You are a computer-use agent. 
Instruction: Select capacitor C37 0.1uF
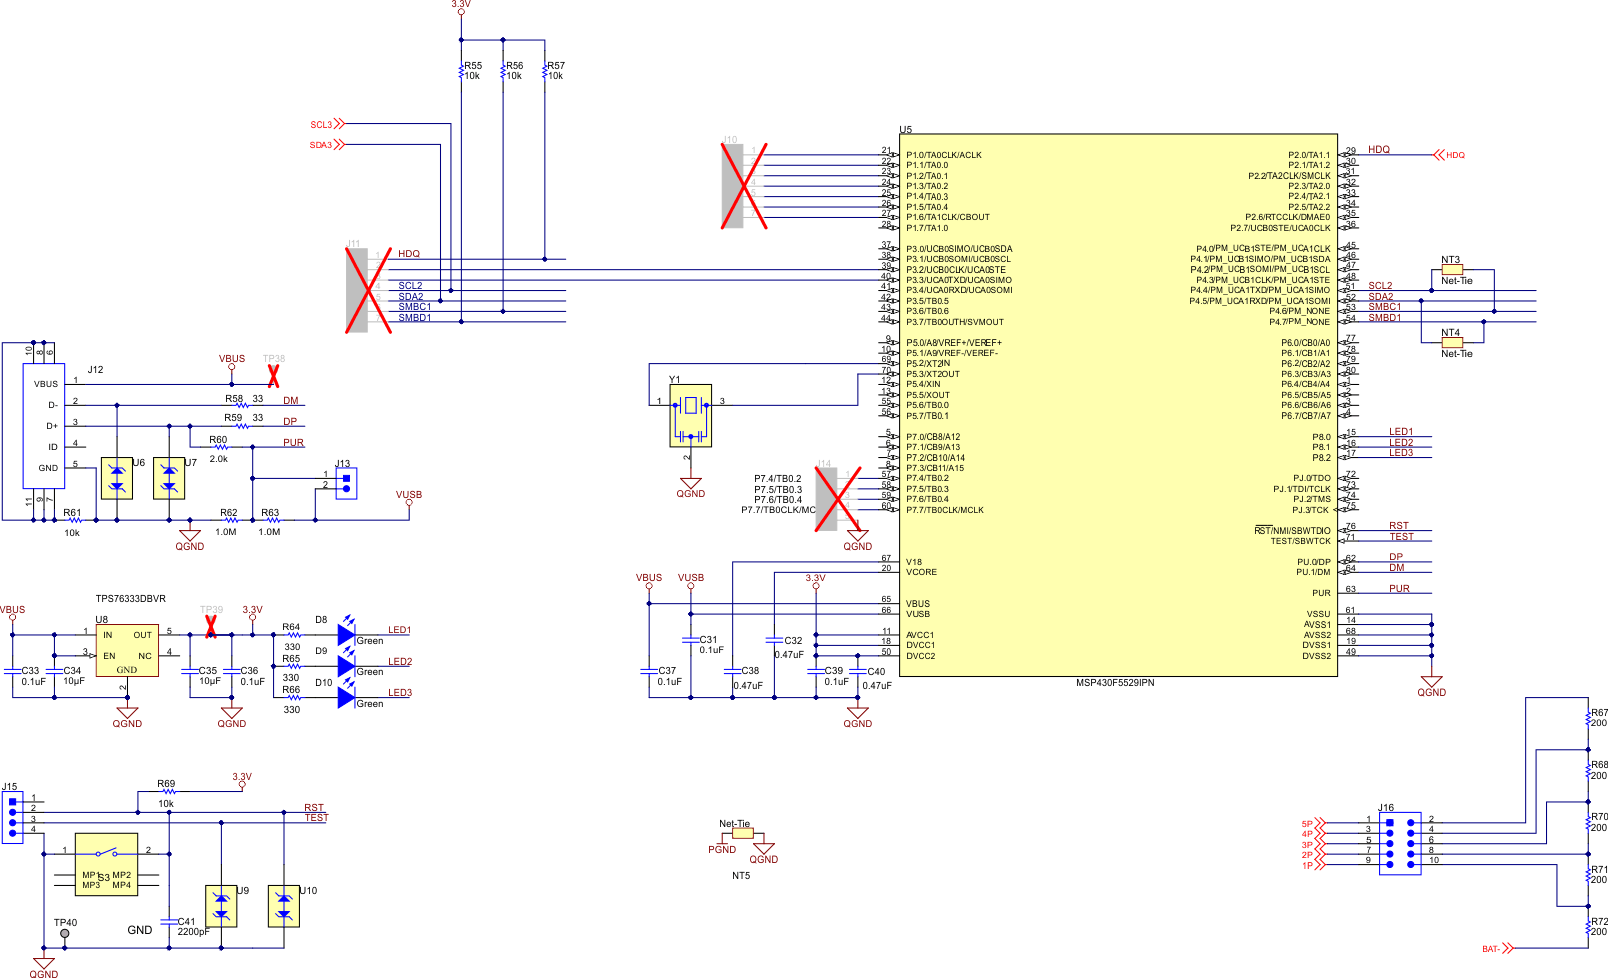pyautogui.click(x=648, y=671)
